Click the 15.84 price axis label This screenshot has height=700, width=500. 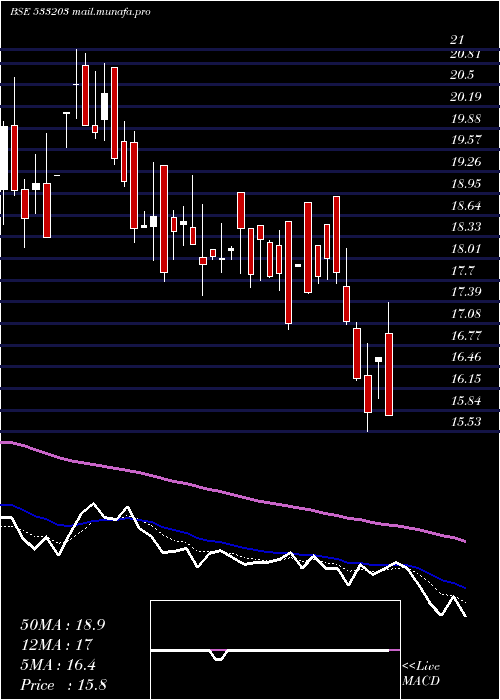pyautogui.click(x=465, y=400)
